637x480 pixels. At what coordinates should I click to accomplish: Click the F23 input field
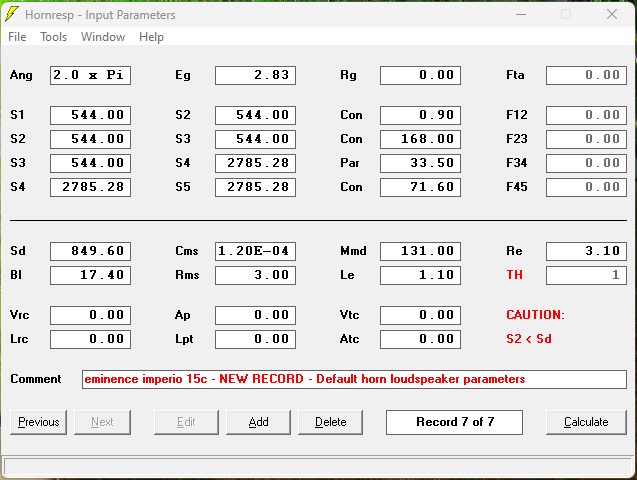[586, 139]
